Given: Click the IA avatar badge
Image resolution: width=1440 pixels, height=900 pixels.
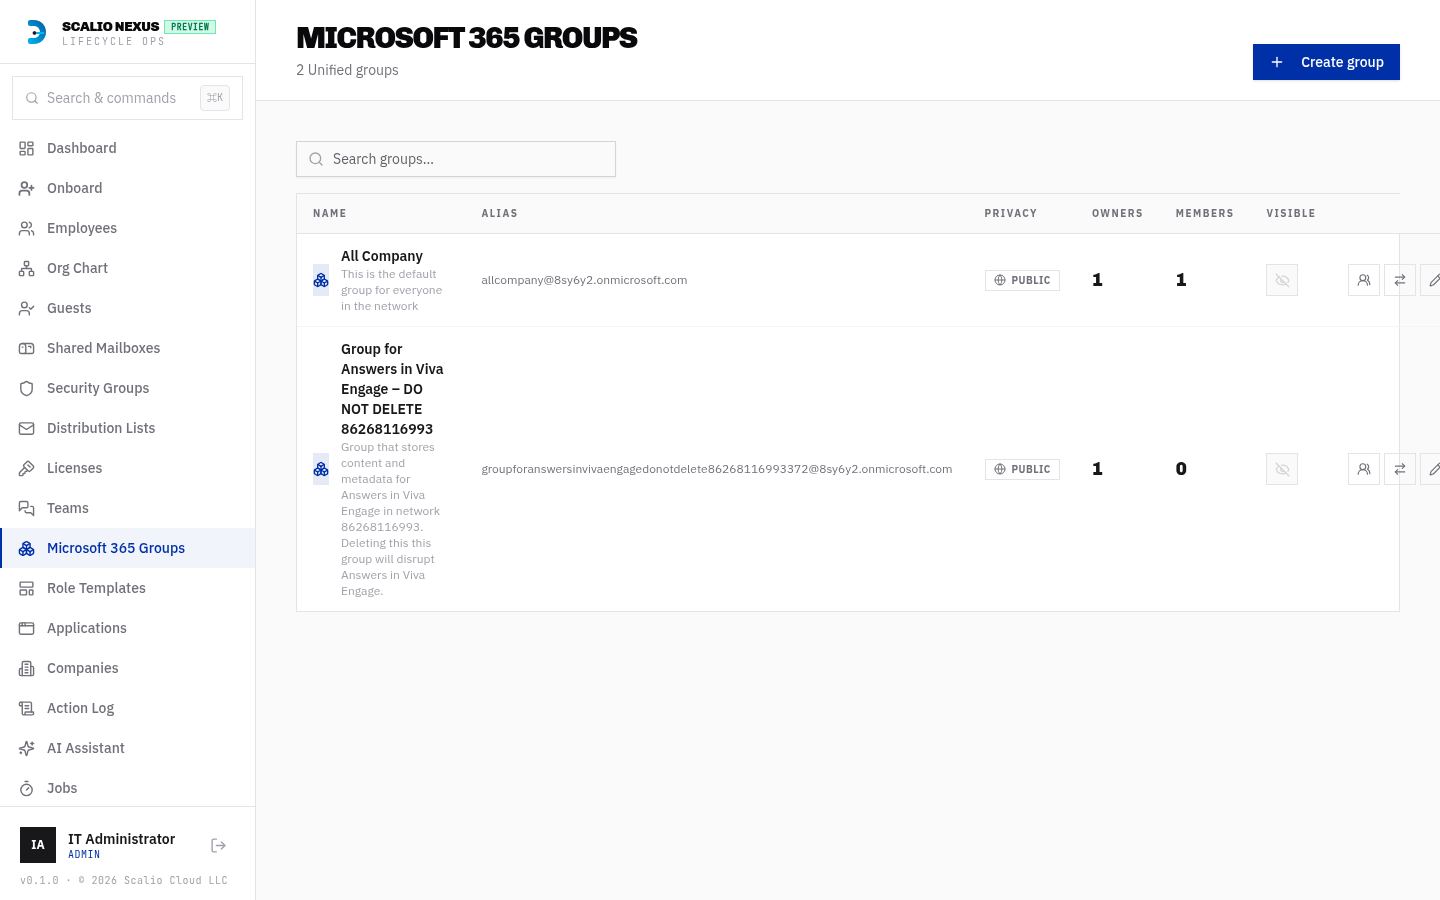Looking at the screenshot, I should click(38, 845).
